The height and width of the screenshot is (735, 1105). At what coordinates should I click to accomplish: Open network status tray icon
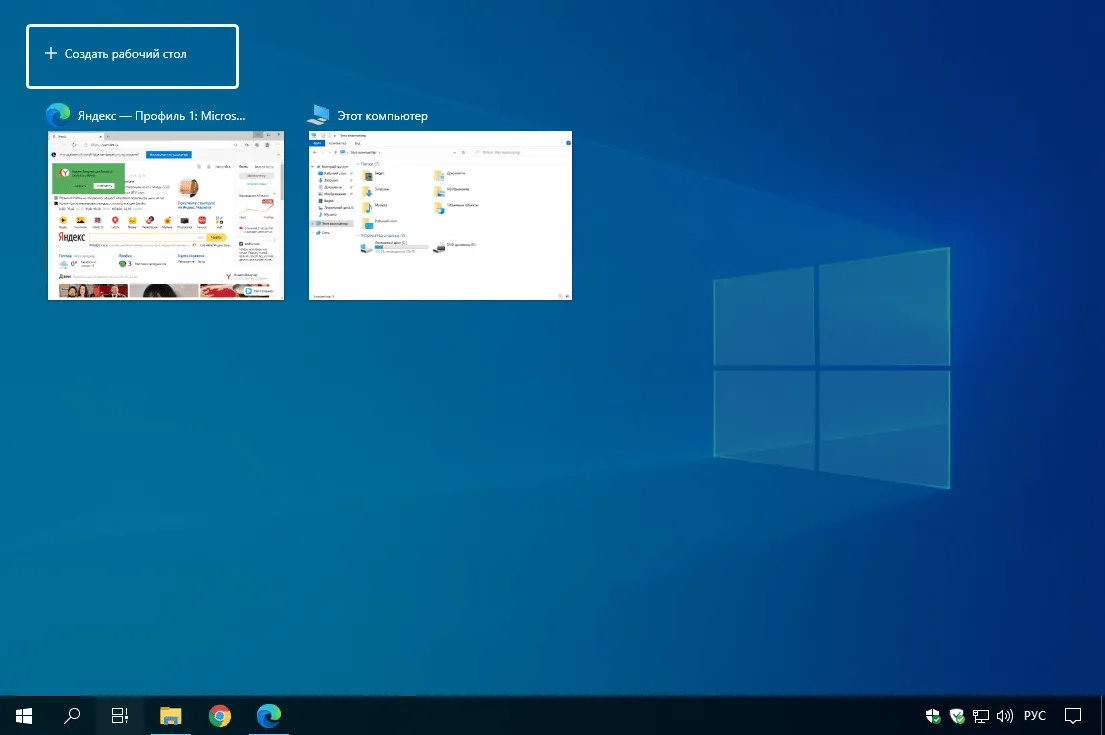pyautogui.click(x=981, y=716)
